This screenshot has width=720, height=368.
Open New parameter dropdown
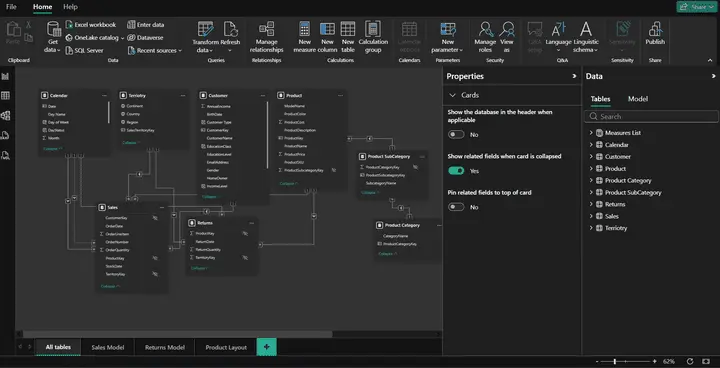pyautogui.click(x=447, y=37)
